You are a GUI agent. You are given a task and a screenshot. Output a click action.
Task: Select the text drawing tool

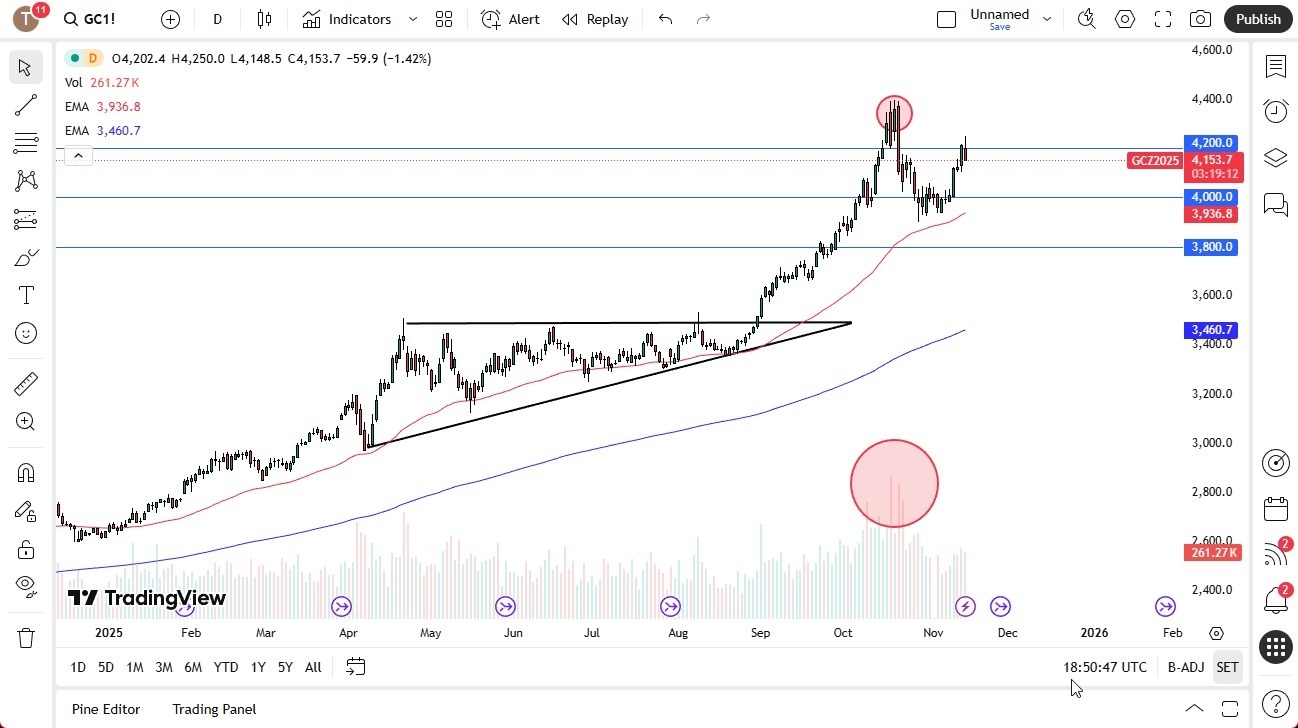pos(26,294)
